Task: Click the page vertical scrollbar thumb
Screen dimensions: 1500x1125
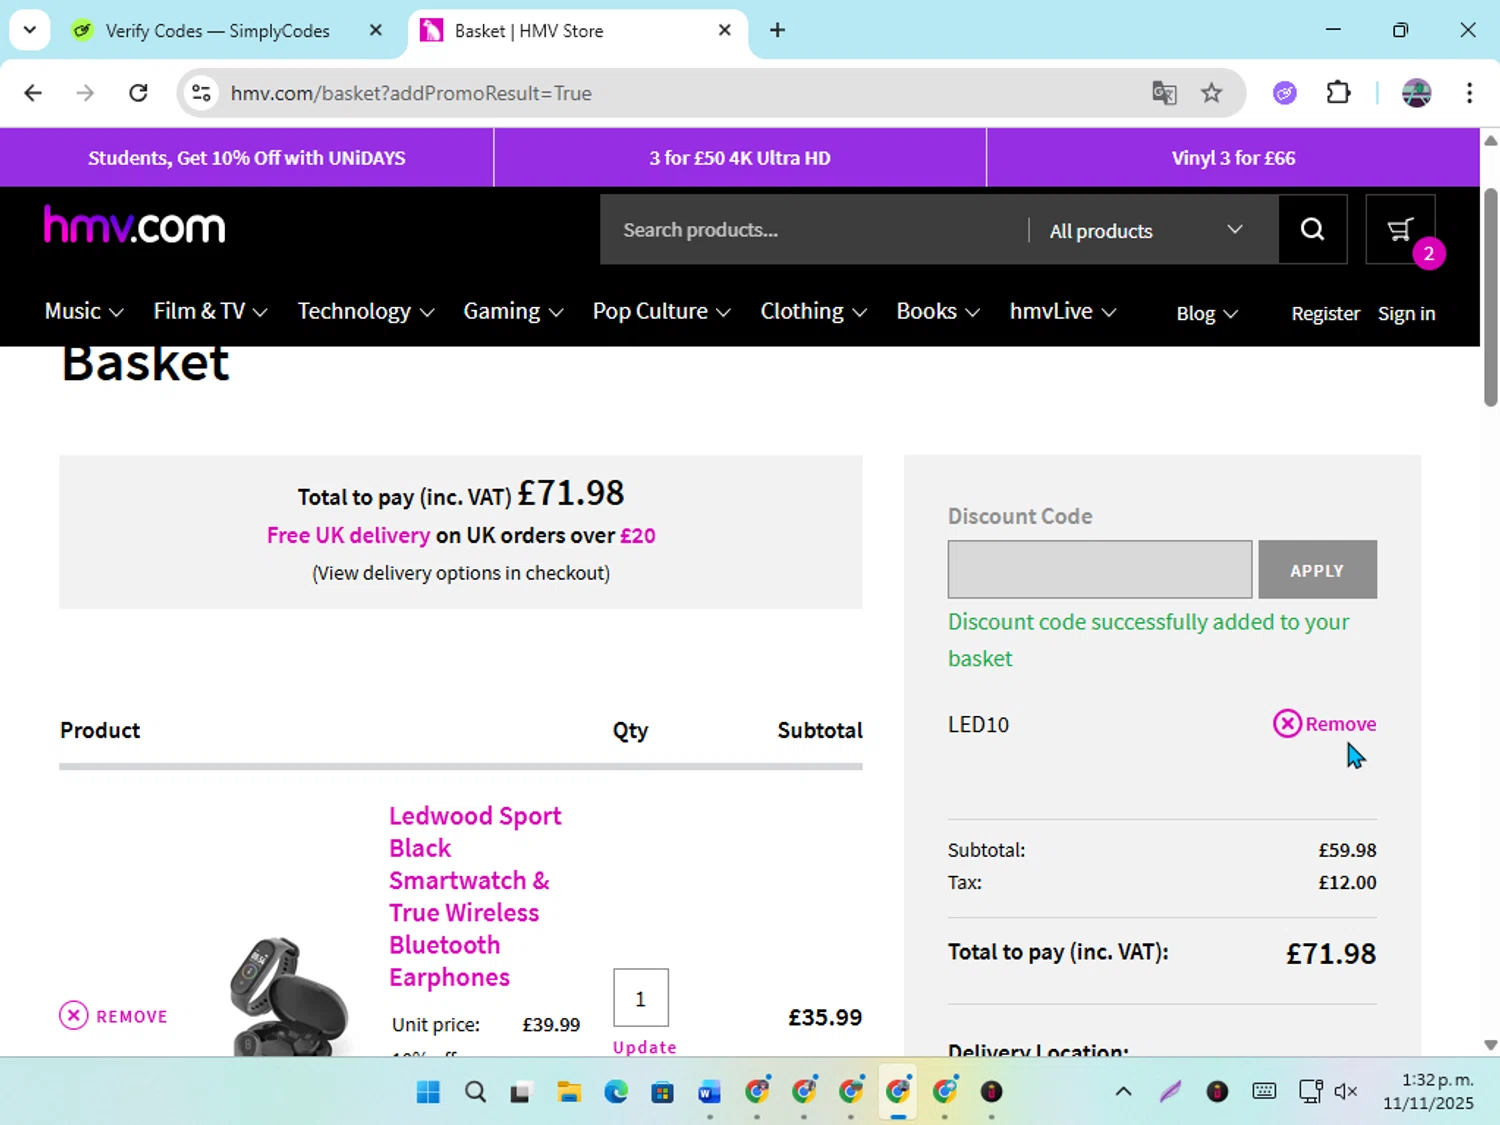Action: tap(1490, 297)
